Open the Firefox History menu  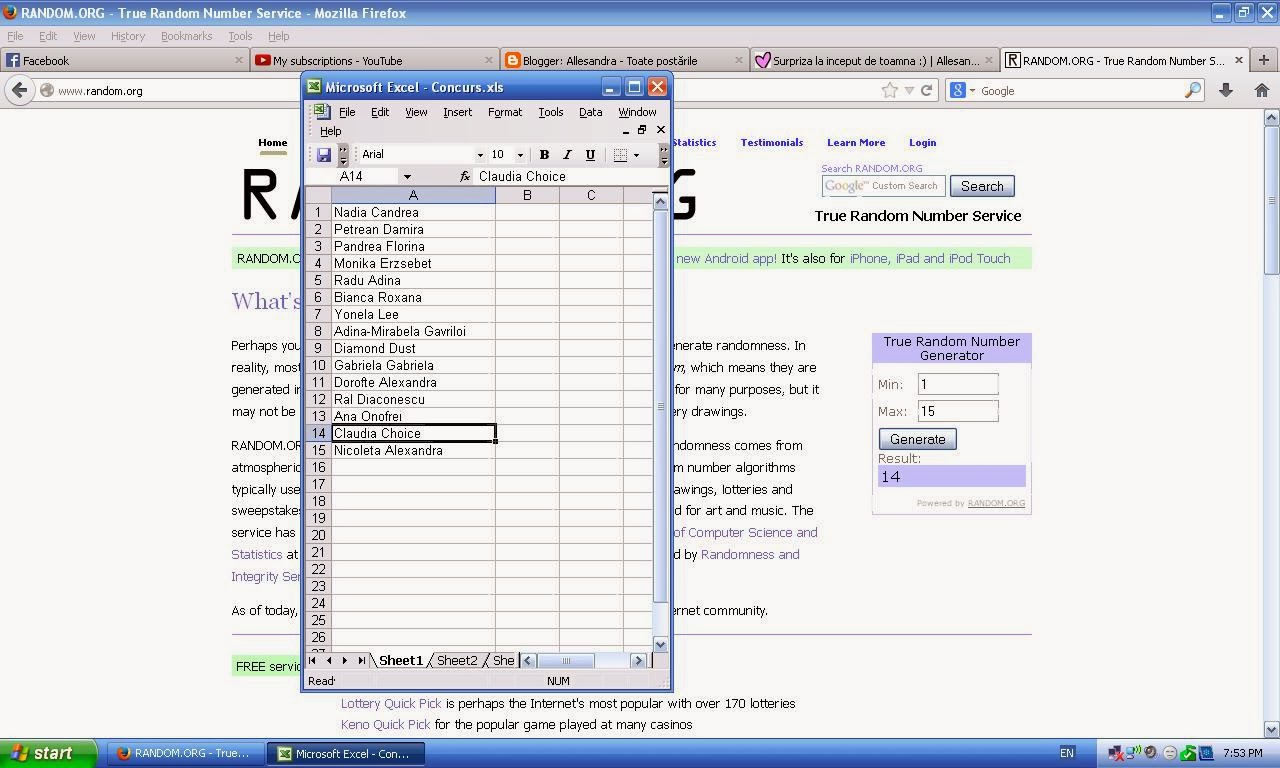click(128, 36)
